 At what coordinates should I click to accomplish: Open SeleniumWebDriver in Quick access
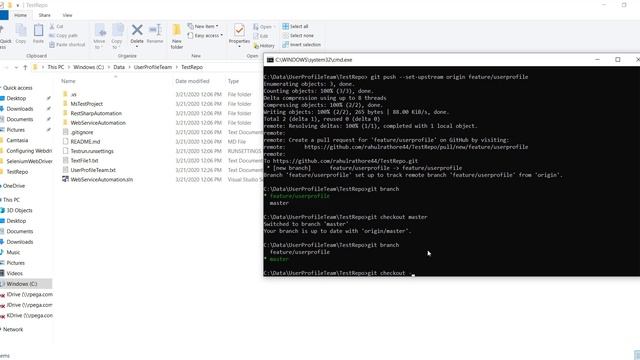29,161
